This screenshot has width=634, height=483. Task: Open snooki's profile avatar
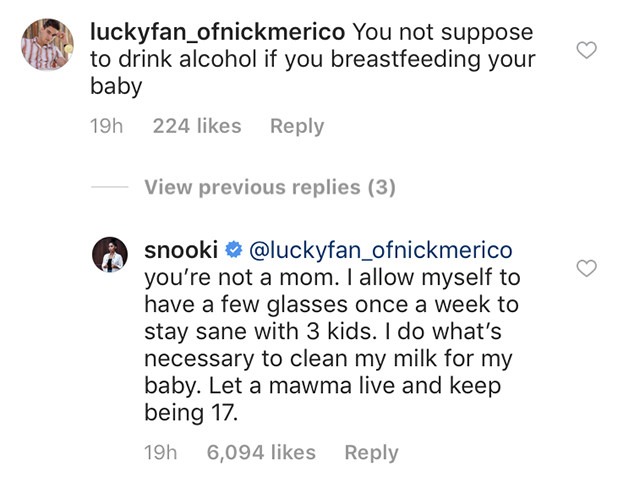tap(110, 255)
